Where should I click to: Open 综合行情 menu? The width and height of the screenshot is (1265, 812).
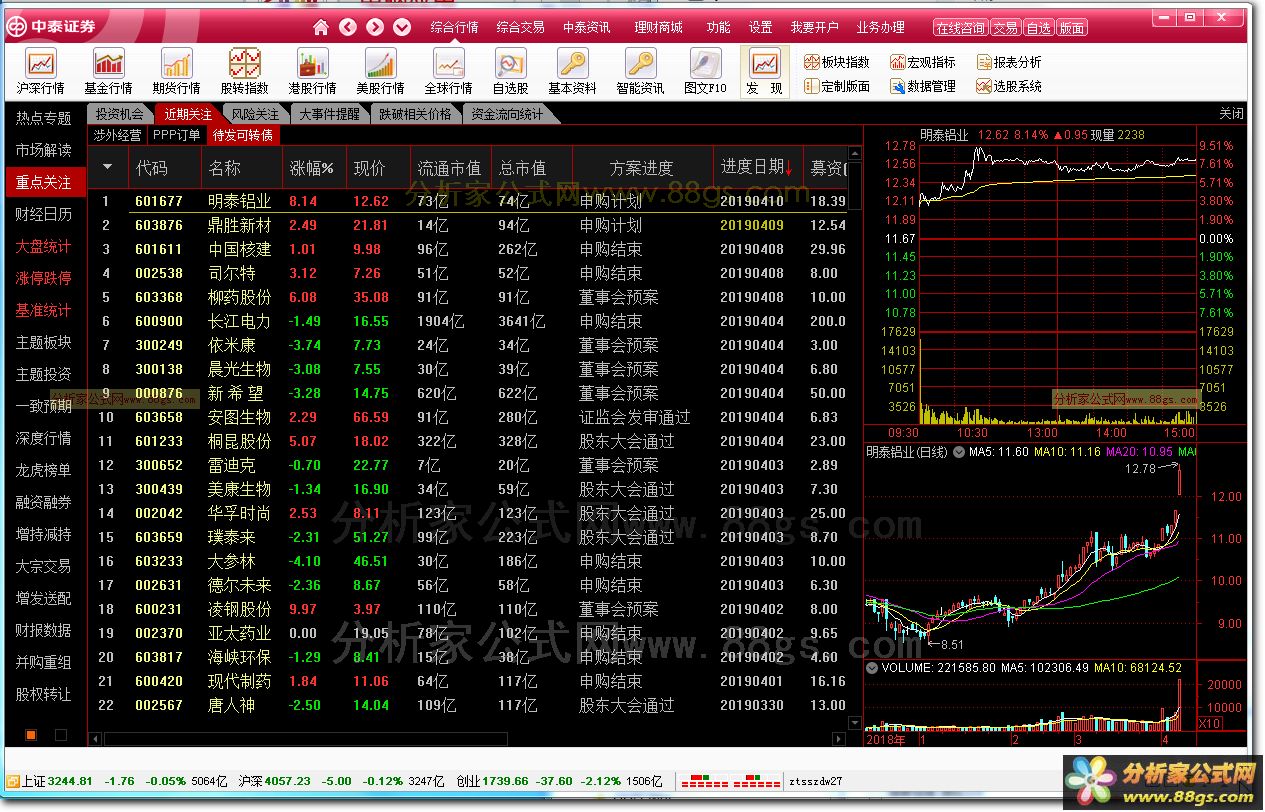point(454,27)
